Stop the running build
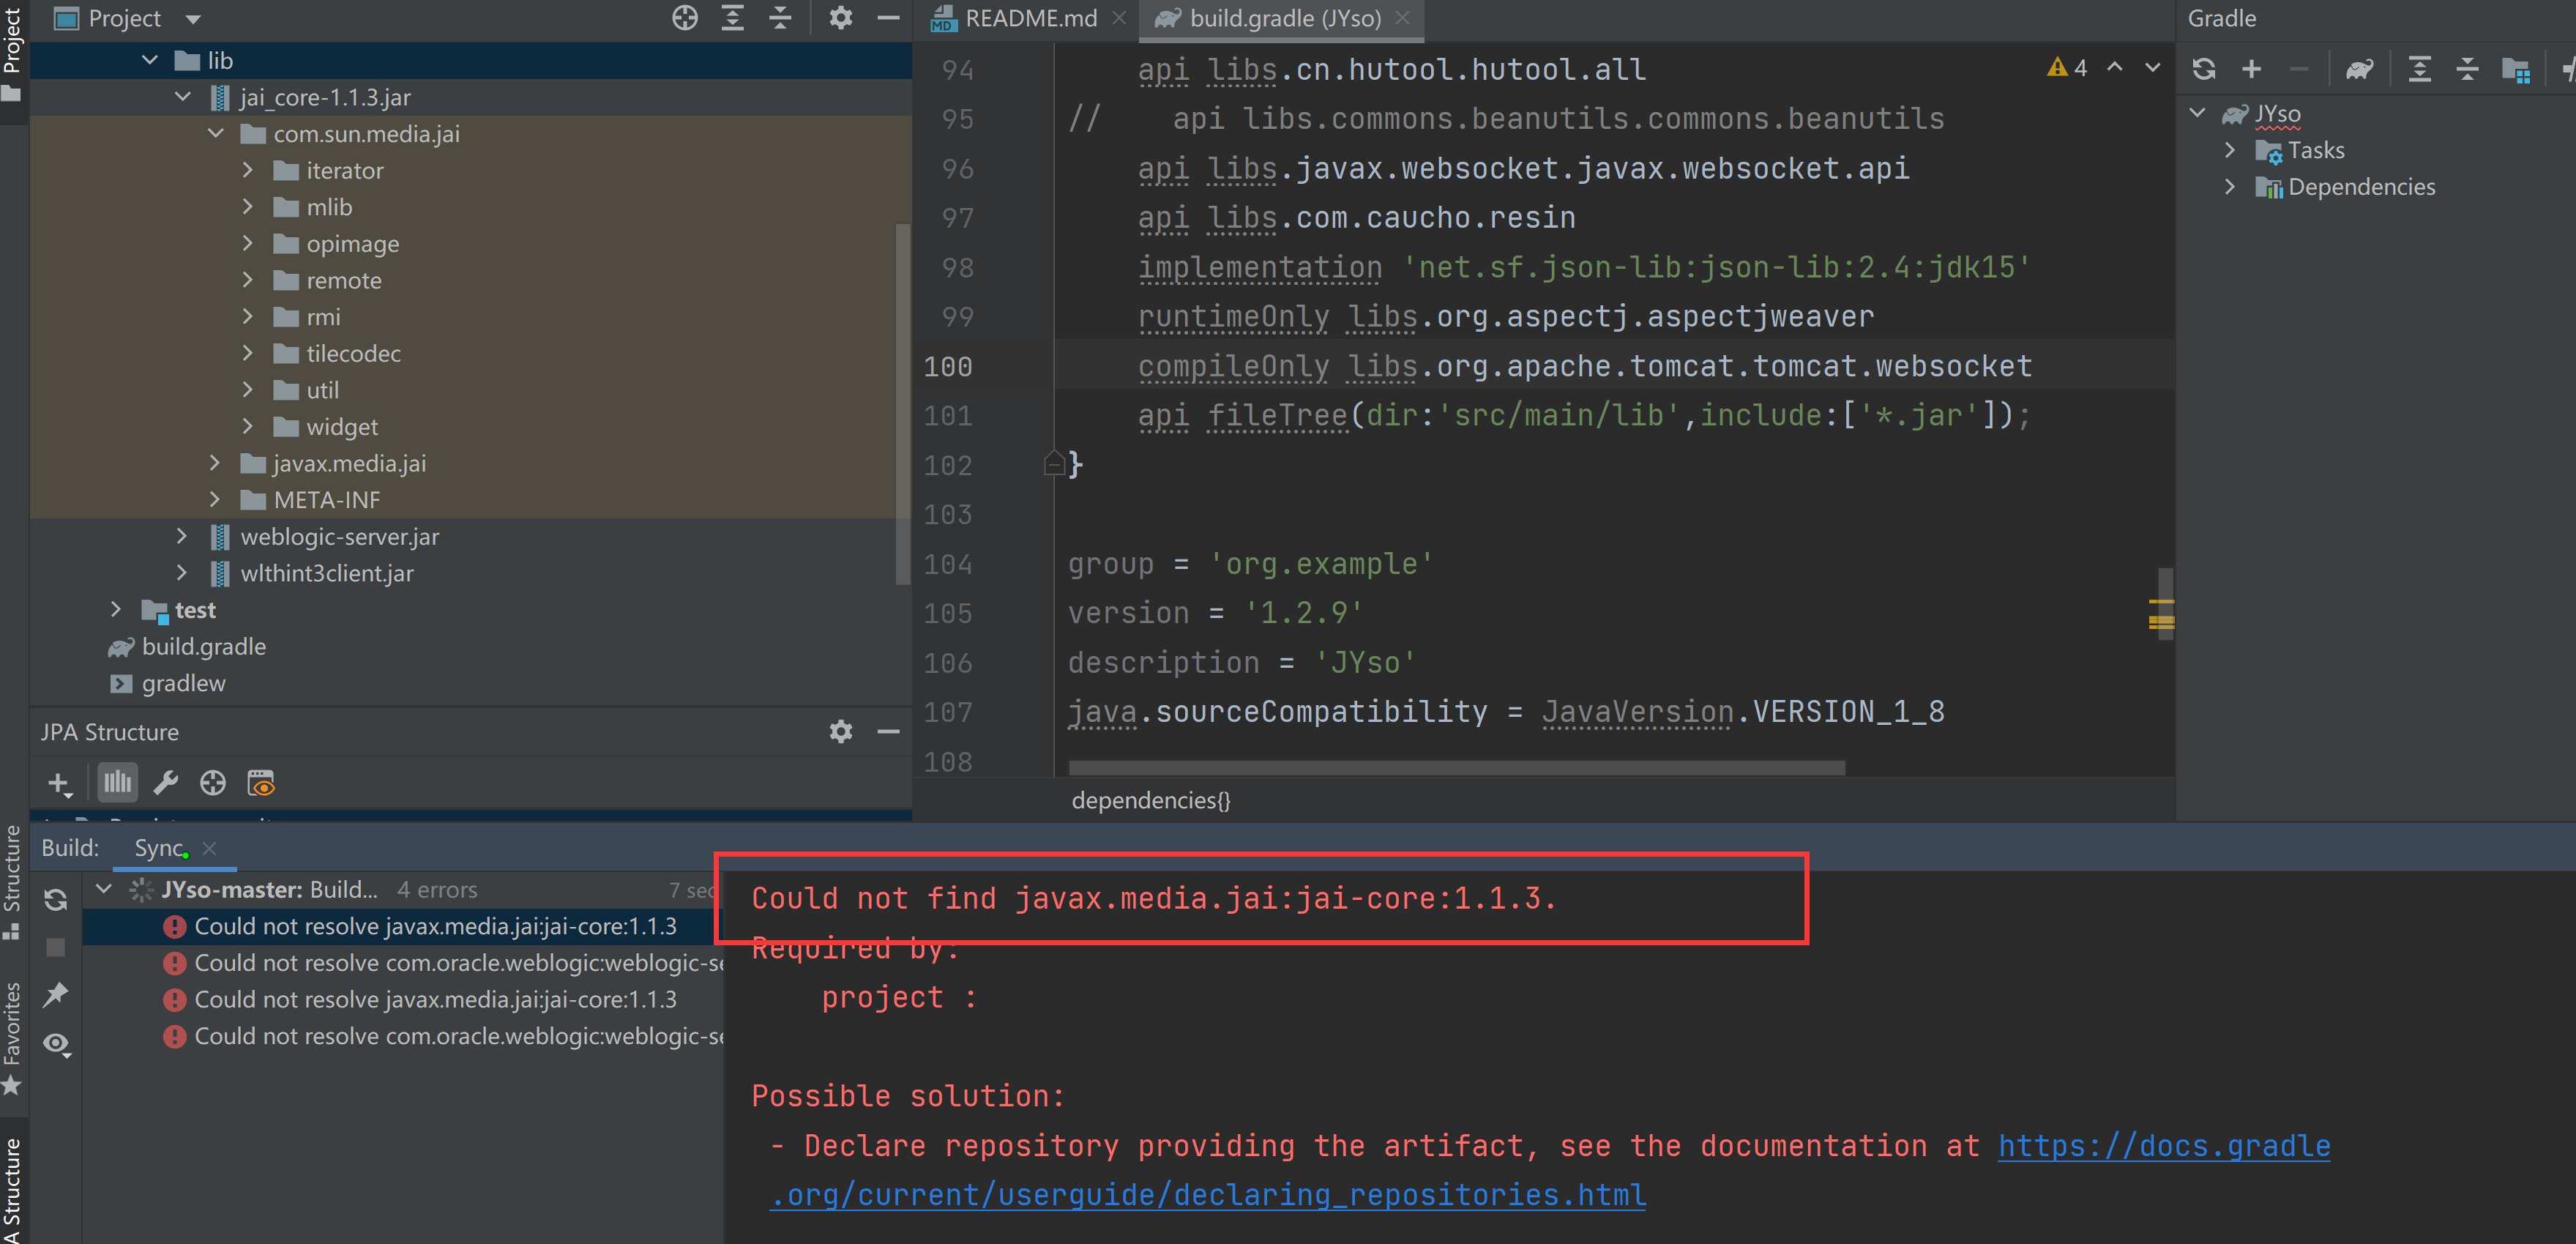Image resolution: width=2576 pixels, height=1244 pixels. (56, 946)
